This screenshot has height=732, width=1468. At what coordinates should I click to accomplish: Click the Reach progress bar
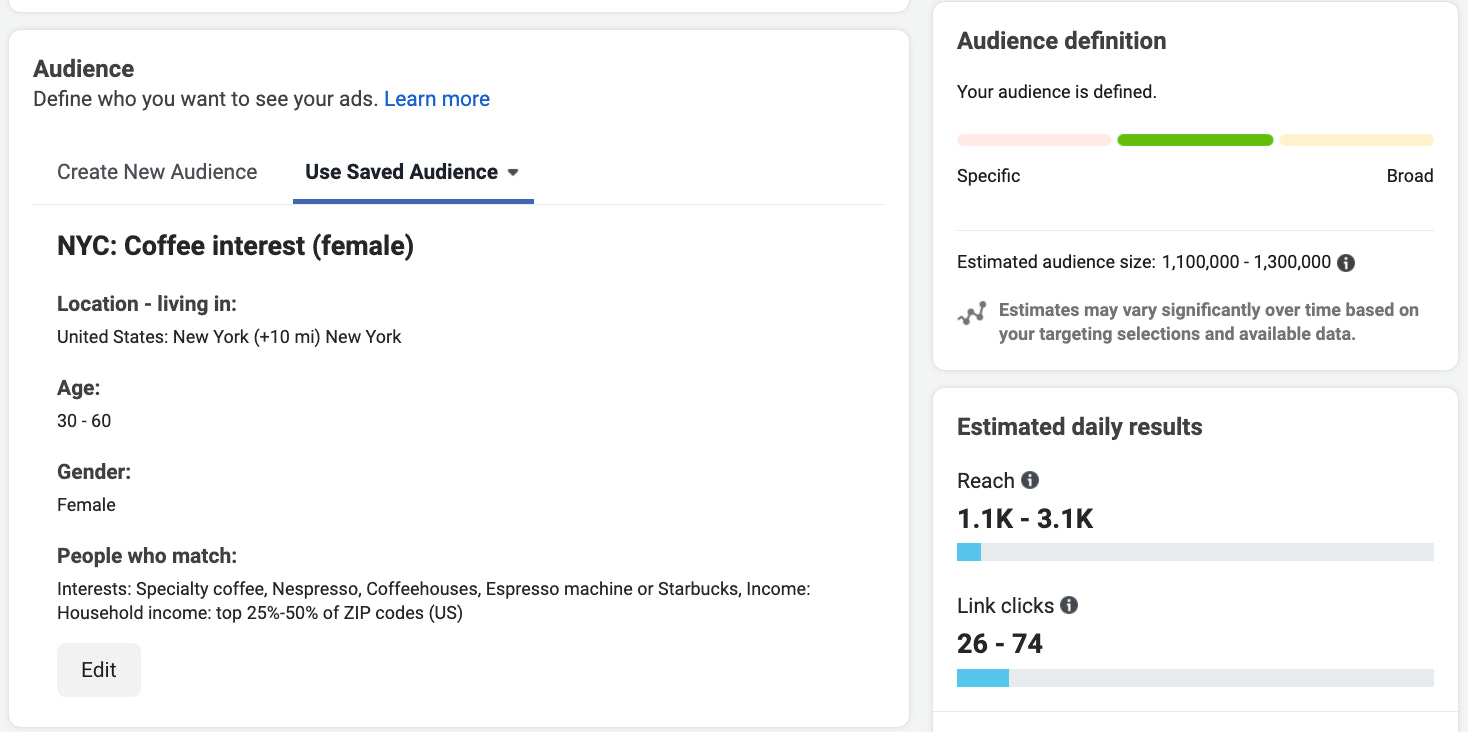[x=1195, y=552]
